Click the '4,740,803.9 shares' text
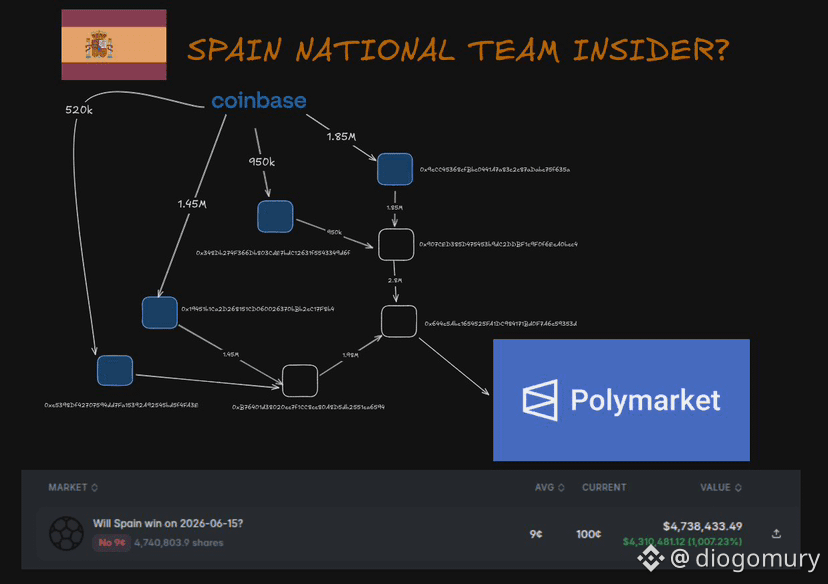The width and height of the screenshot is (828, 584). pyautogui.click(x=178, y=543)
